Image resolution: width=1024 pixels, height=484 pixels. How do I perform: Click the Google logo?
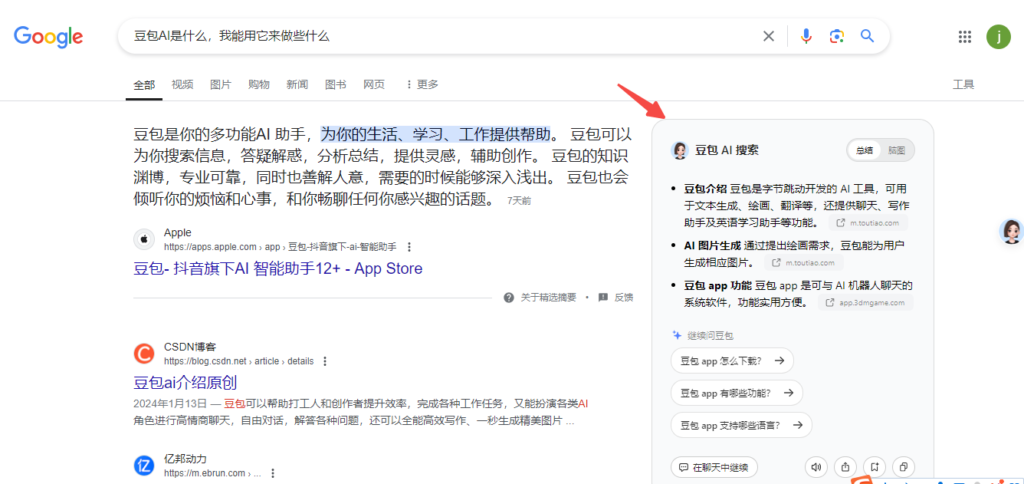(x=48, y=37)
